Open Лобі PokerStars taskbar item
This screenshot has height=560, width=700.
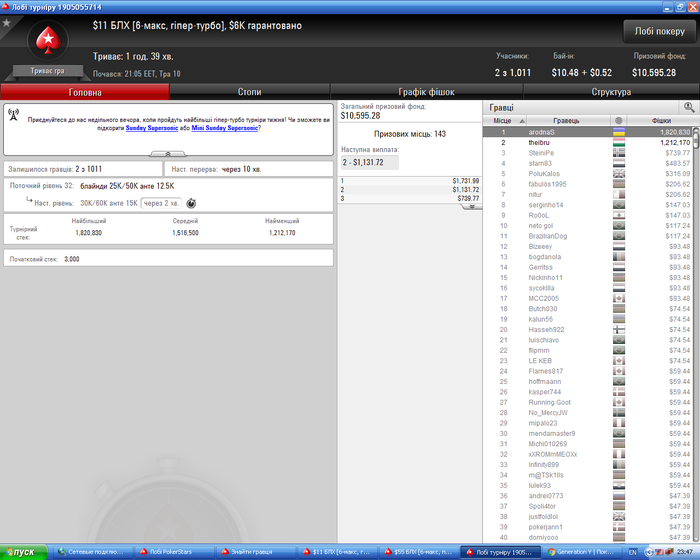coord(175,552)
